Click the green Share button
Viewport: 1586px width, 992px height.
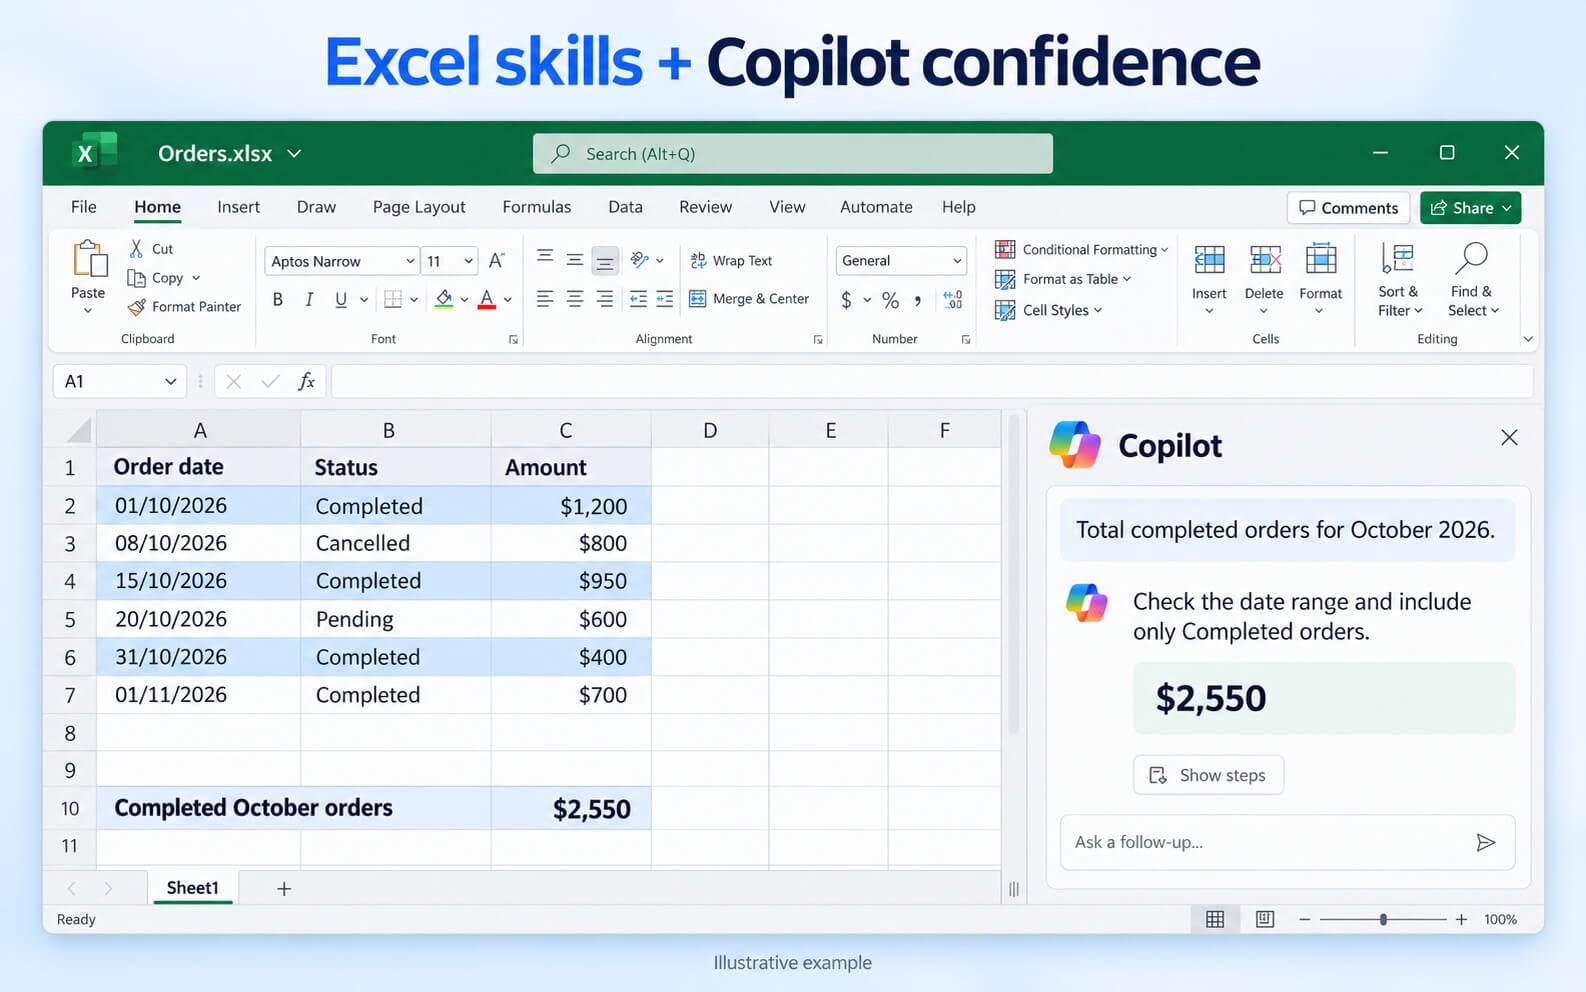pyautogui.click(x=1470, y=208)
